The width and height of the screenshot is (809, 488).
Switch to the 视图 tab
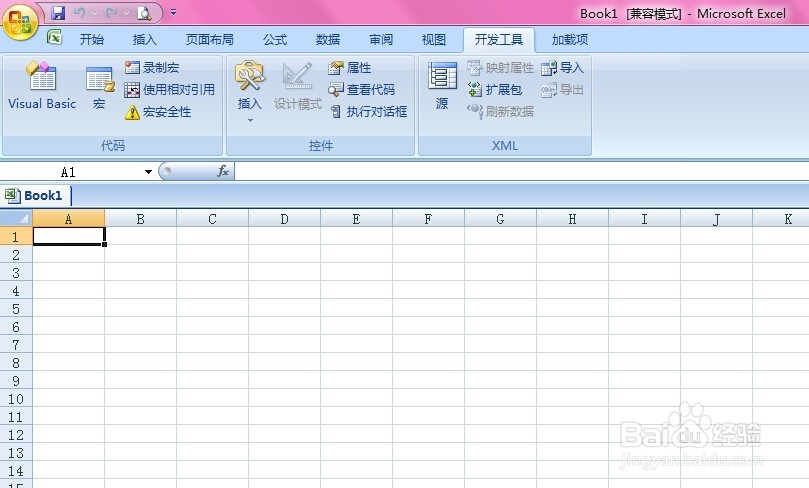pos(433,40)
